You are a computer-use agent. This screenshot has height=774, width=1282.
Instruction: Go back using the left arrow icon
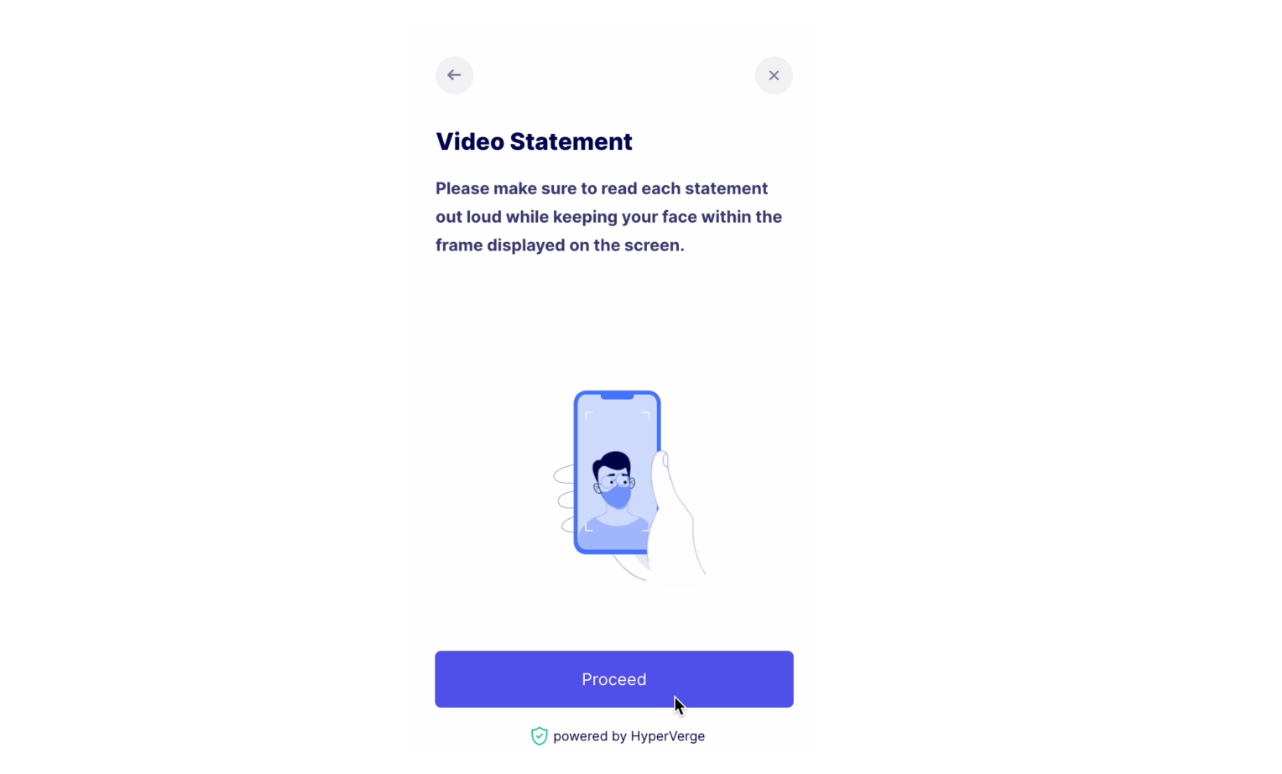[454, 75]
